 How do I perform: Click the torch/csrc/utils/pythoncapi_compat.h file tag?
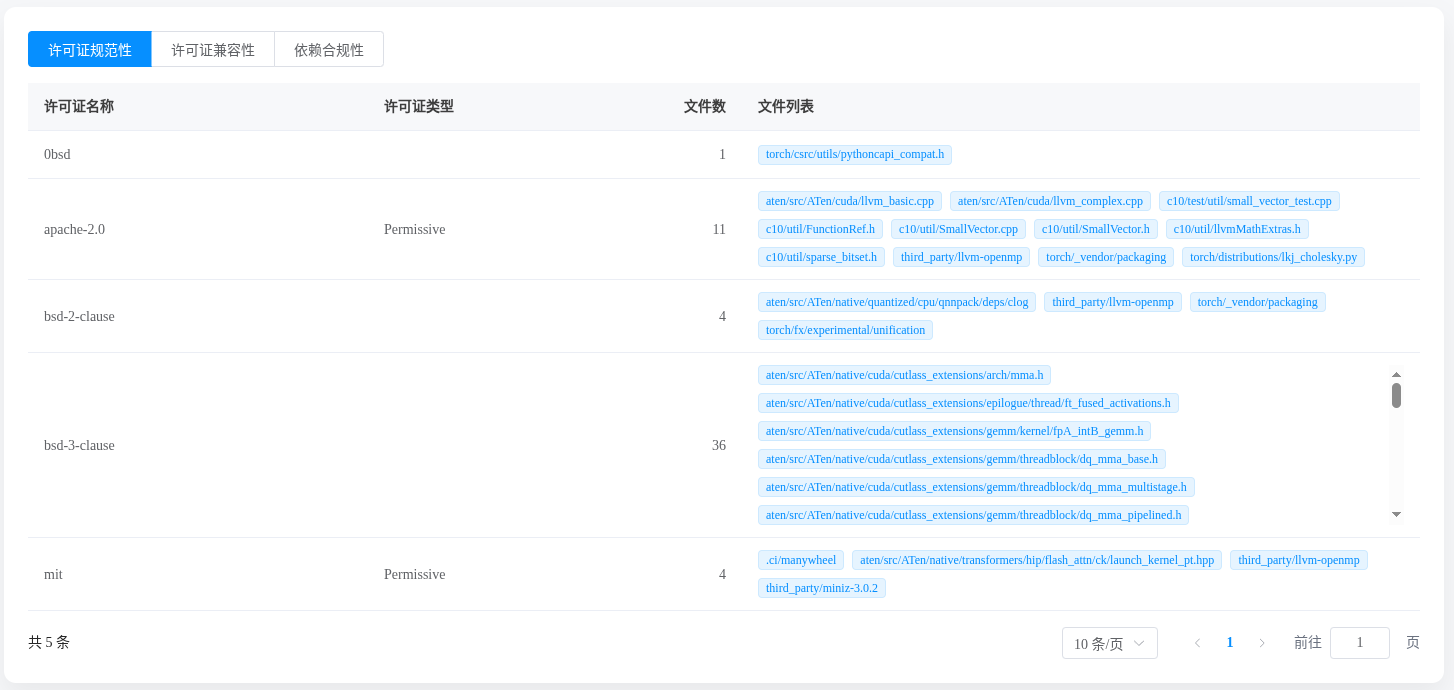(x=855, y=155)
